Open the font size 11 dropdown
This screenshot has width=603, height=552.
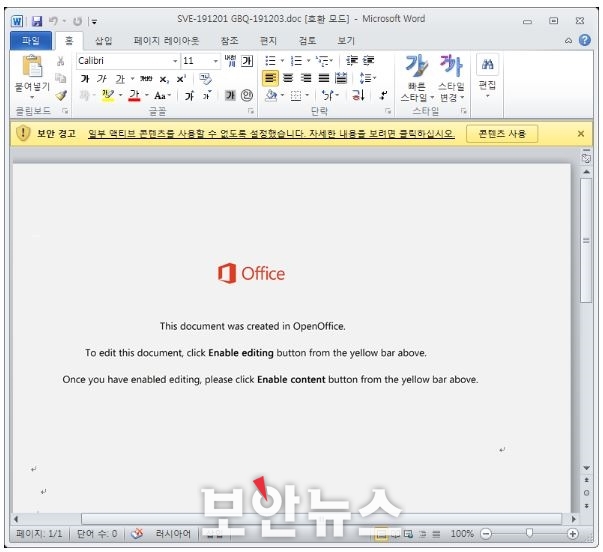(x=215, y=61)
